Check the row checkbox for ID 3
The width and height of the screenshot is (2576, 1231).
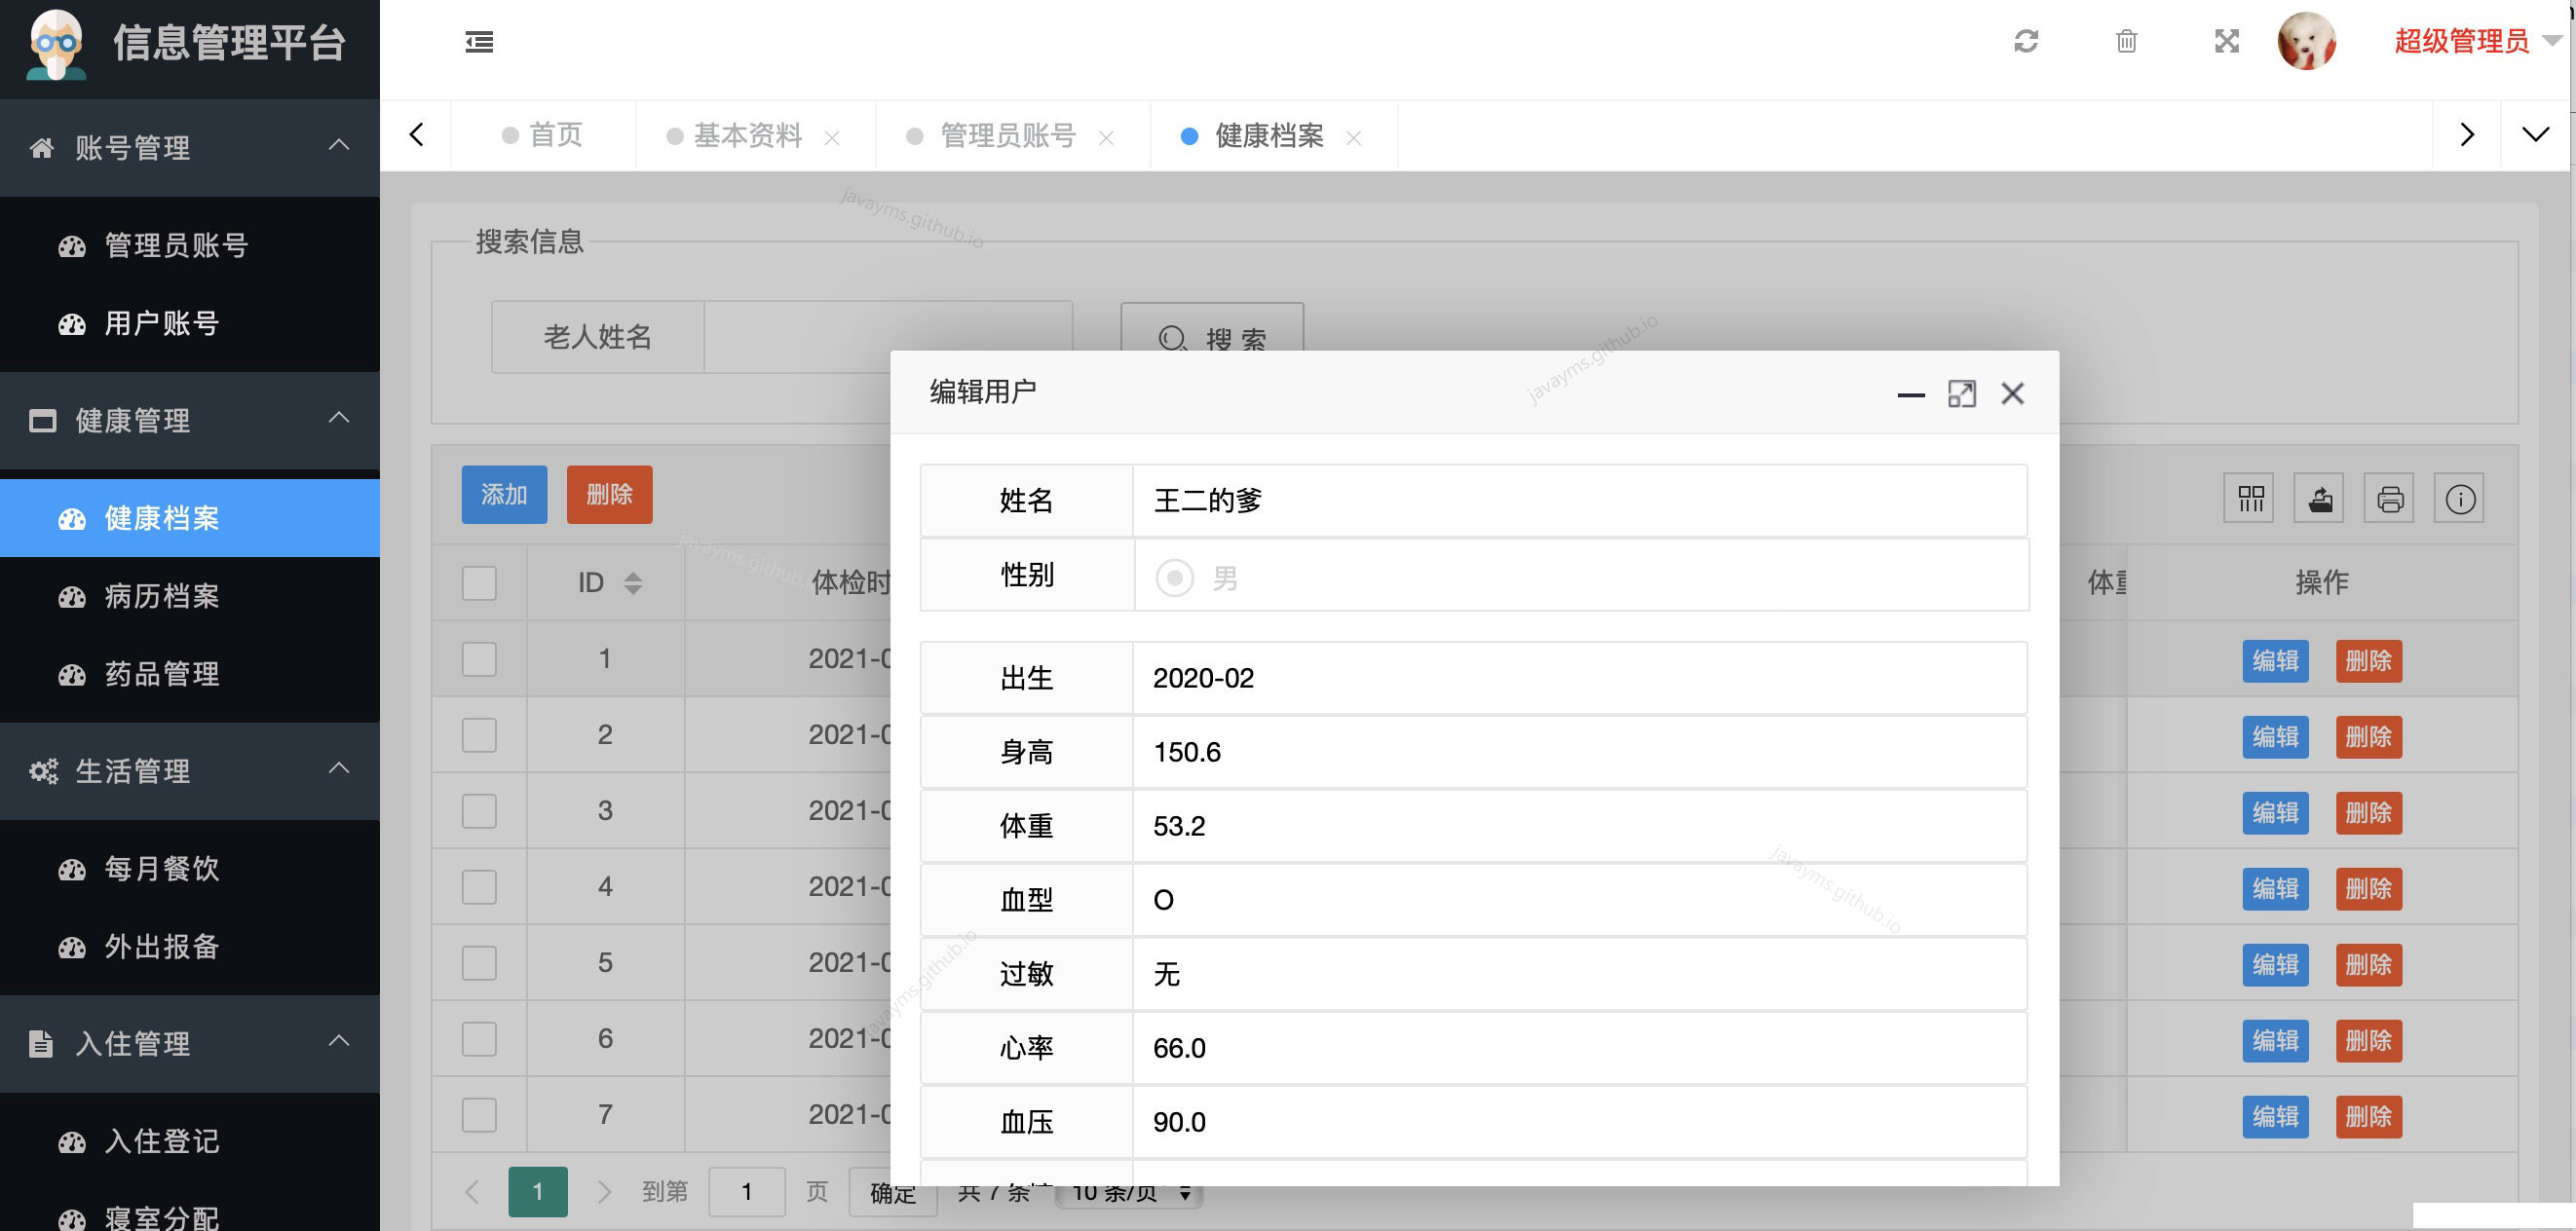[478, 811]
